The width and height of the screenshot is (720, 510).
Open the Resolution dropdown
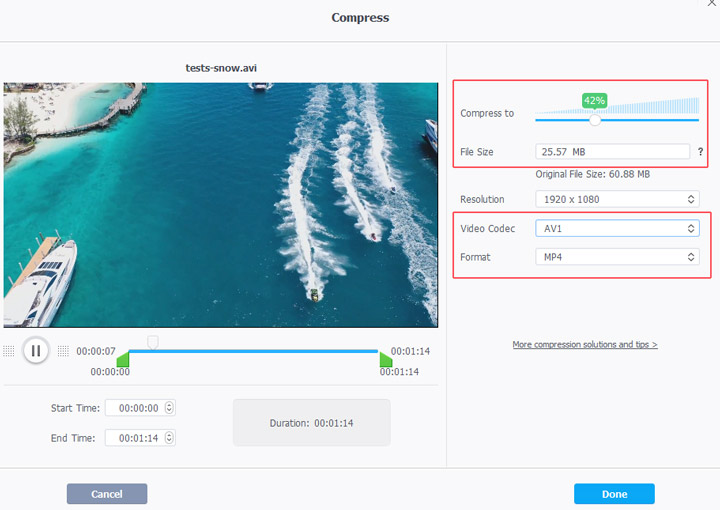click(x=617, y=199)
